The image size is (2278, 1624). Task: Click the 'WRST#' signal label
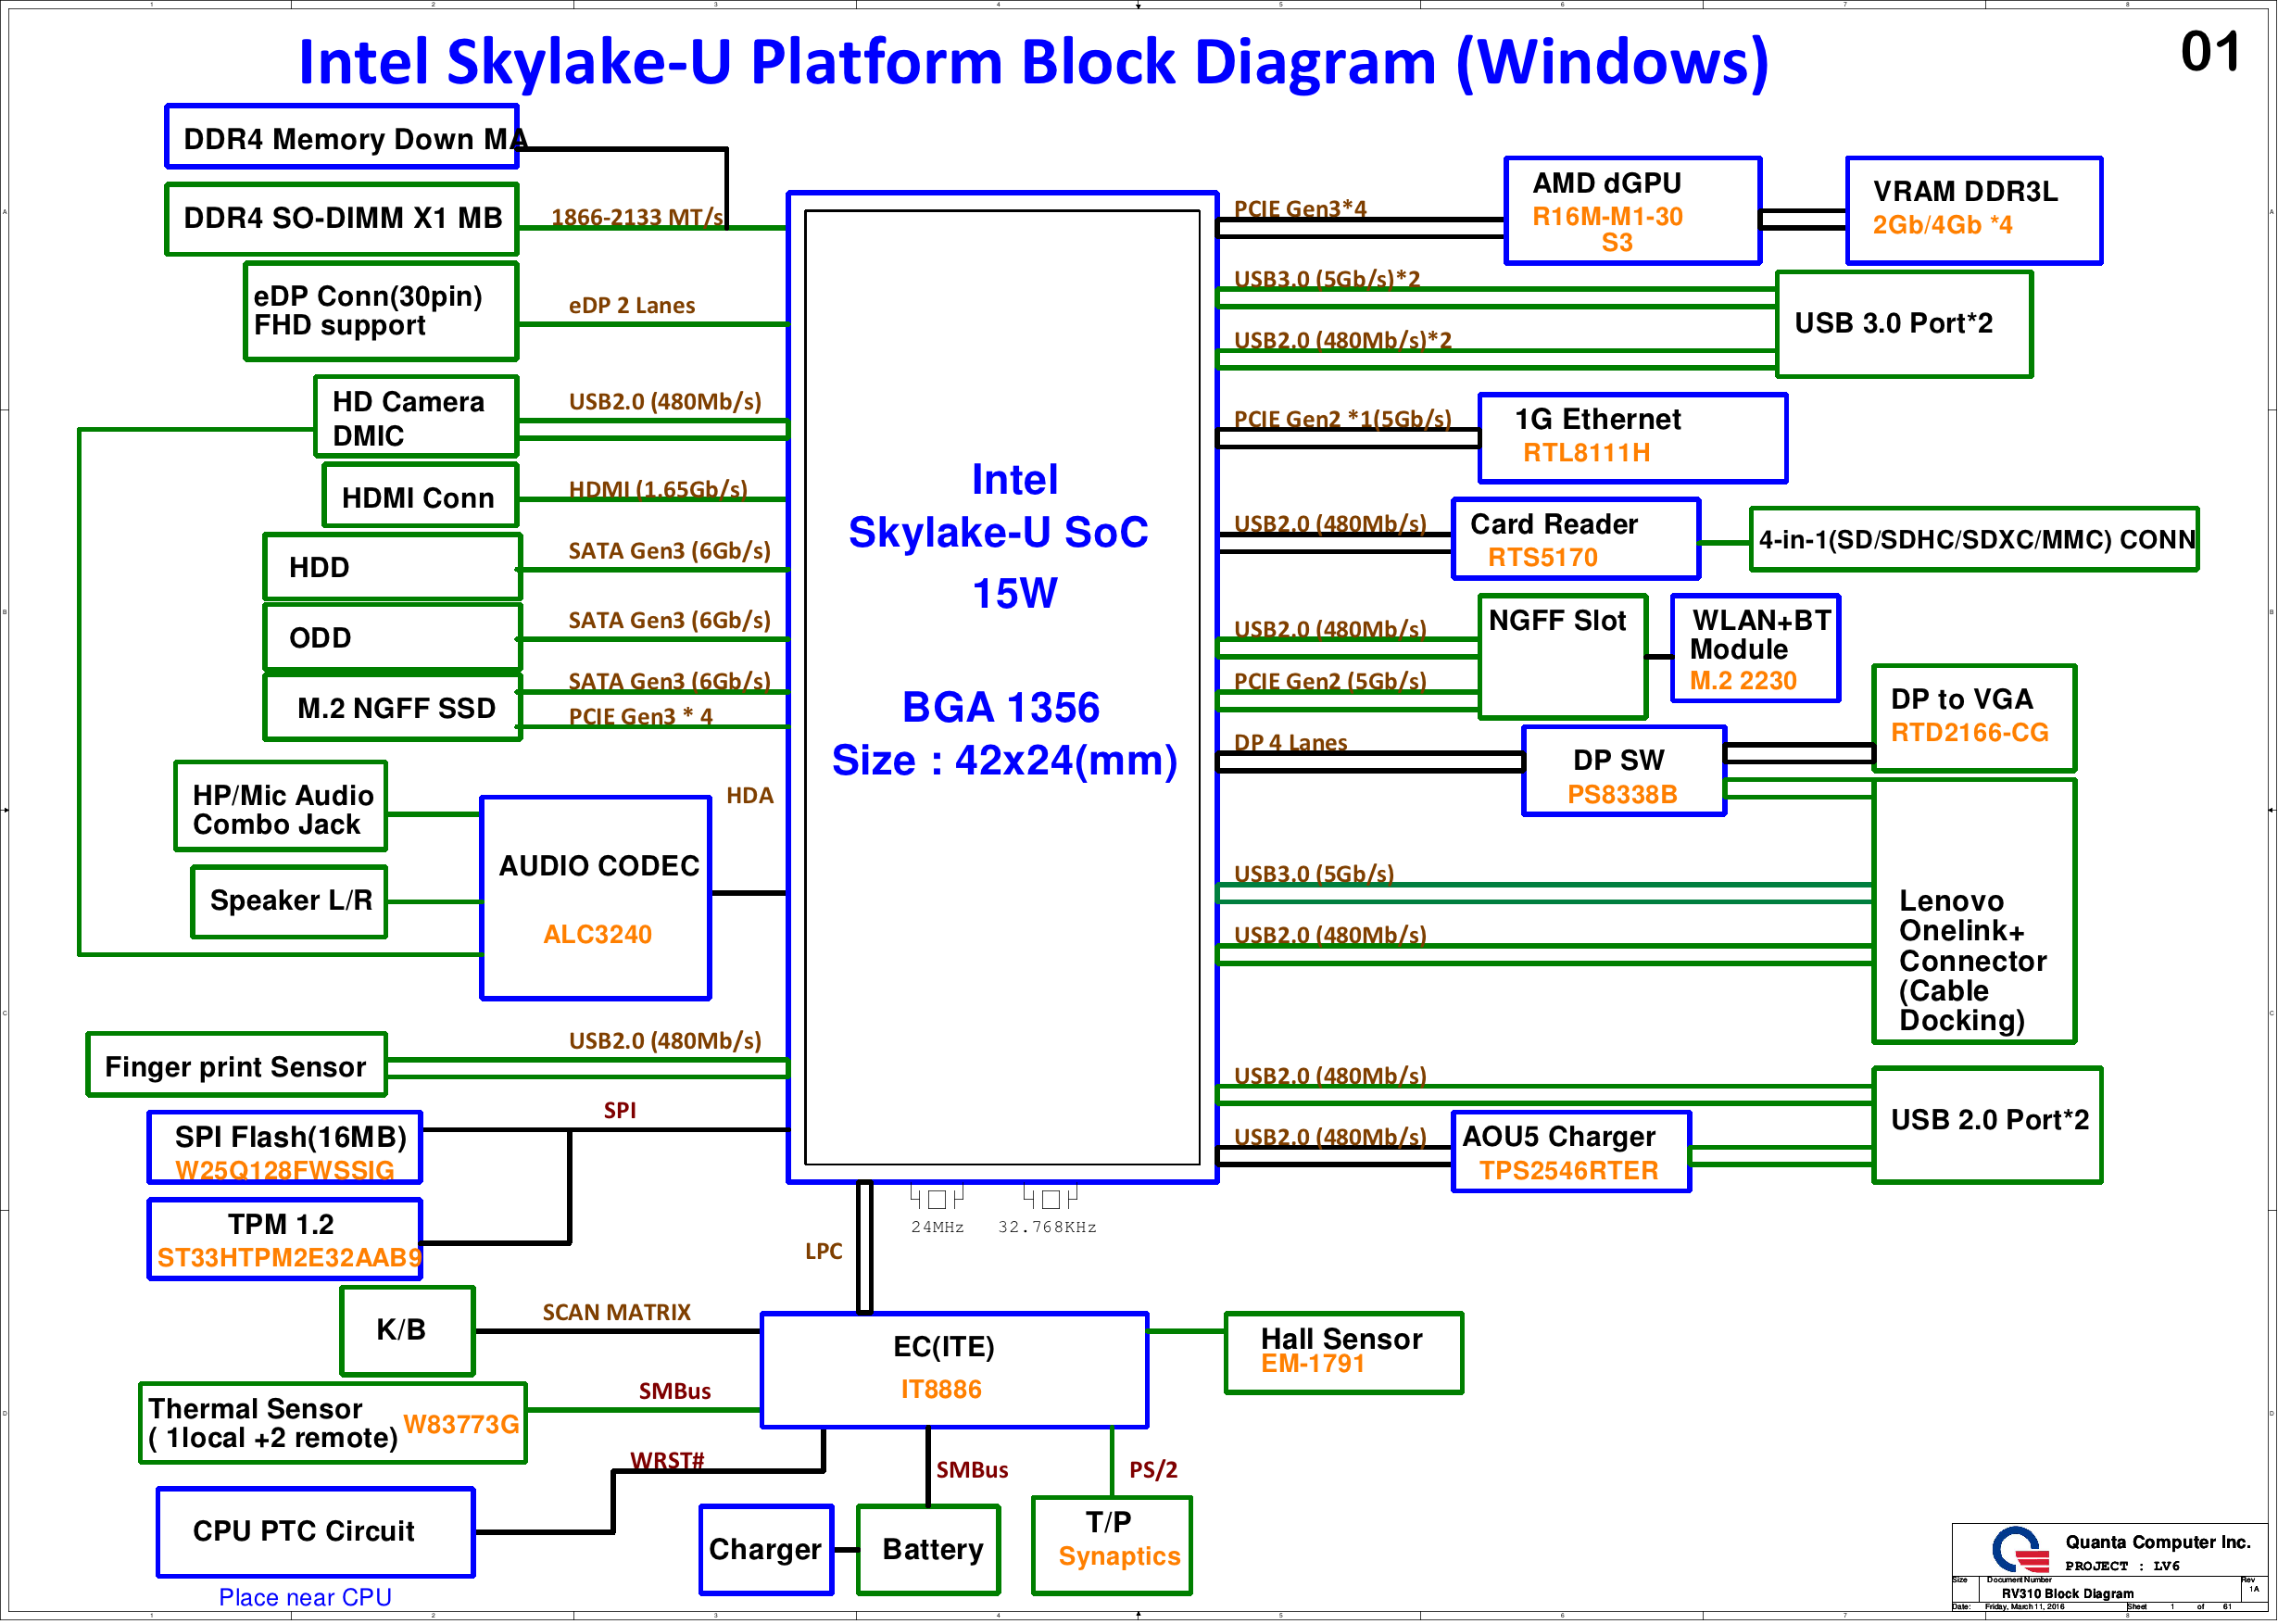667,1462
